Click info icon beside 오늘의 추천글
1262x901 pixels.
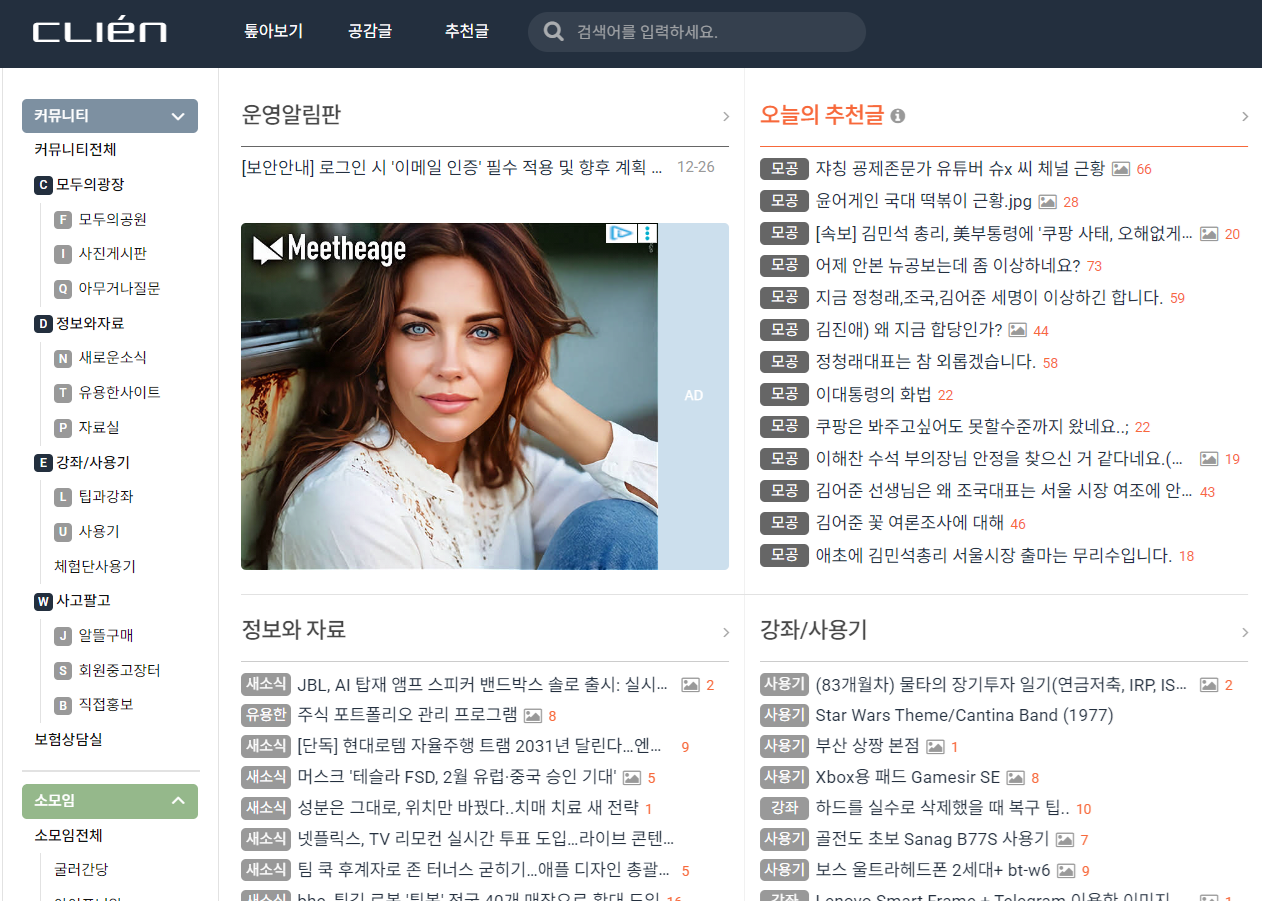[x=898, y=116]
